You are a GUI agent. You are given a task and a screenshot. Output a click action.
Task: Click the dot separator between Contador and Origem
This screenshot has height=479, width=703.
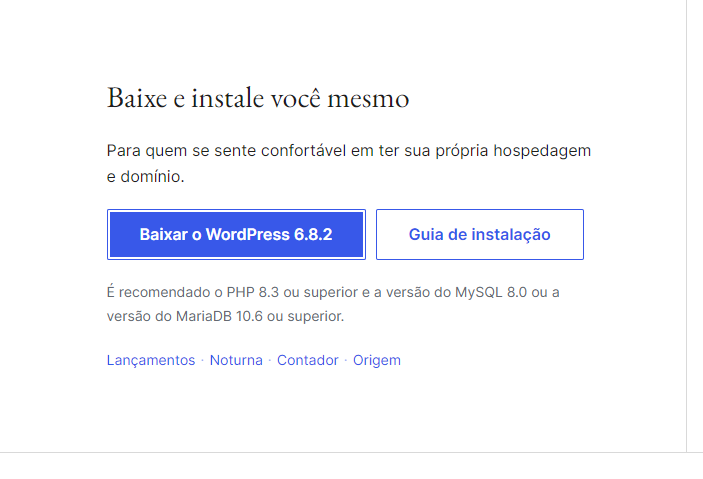pos(346,360)
